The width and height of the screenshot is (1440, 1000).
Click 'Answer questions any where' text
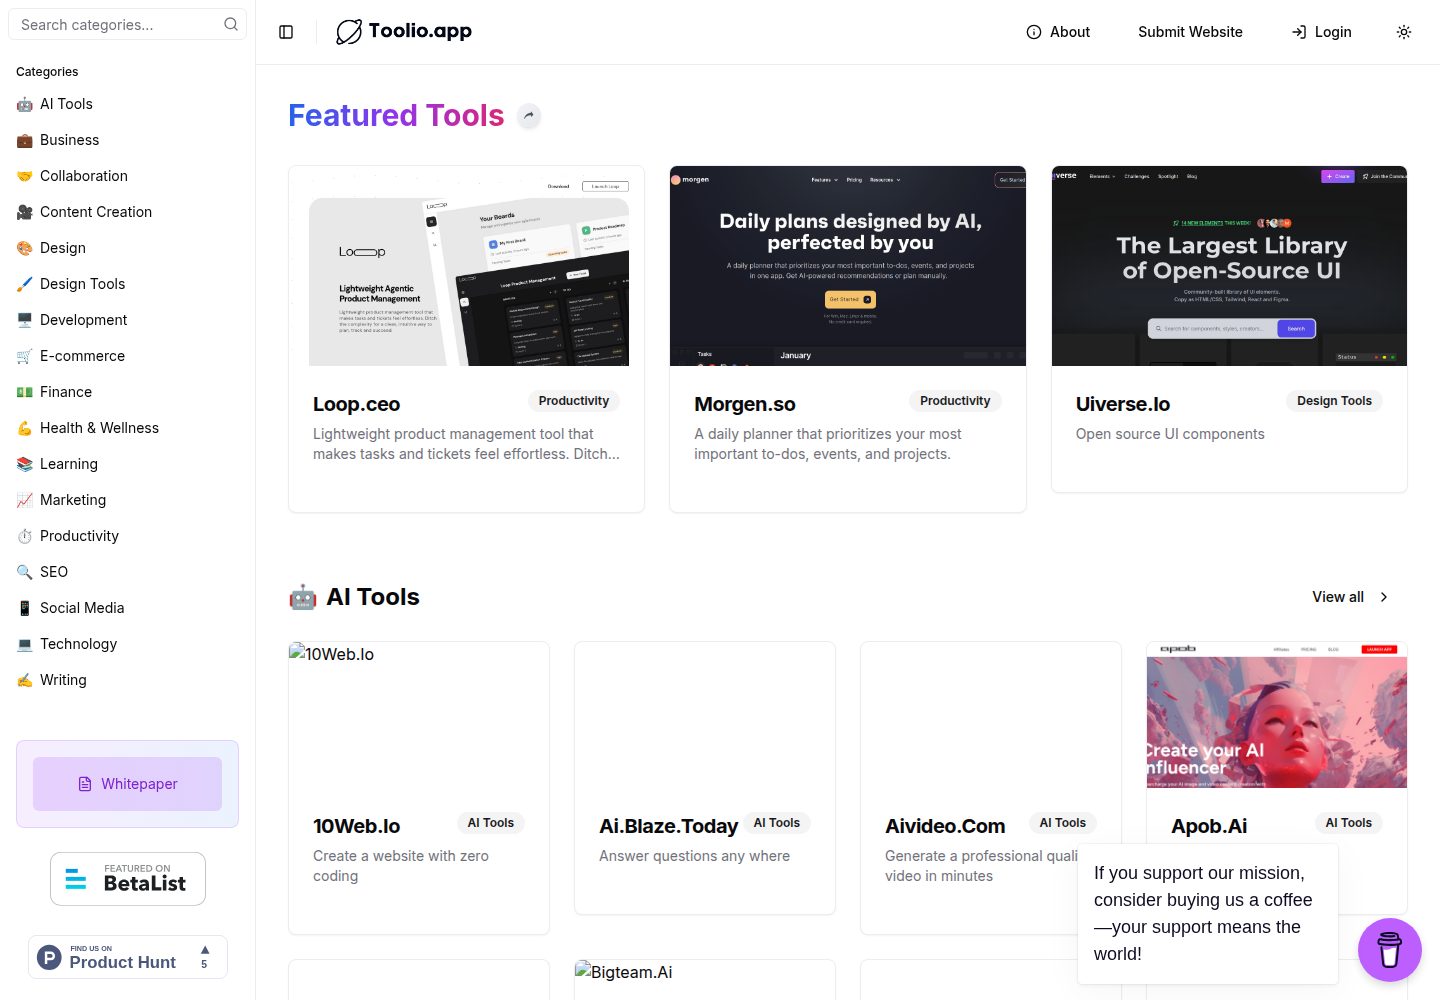tap(694, 856)
